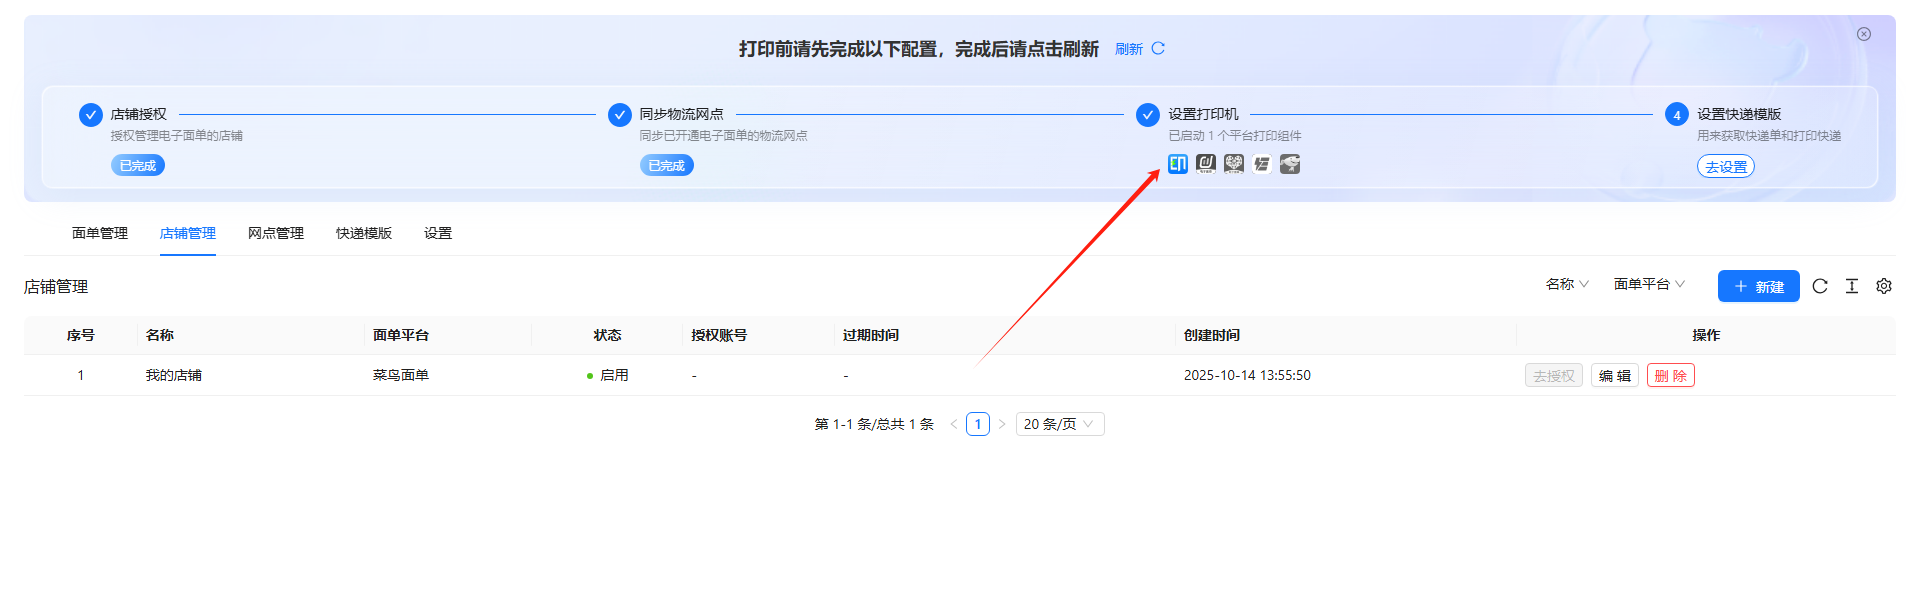Image resolution: width=1906 pixels, height=594 pixels.
Task: Open the table row density icon
Action: pyautogui.click(x=1852, y=286)
